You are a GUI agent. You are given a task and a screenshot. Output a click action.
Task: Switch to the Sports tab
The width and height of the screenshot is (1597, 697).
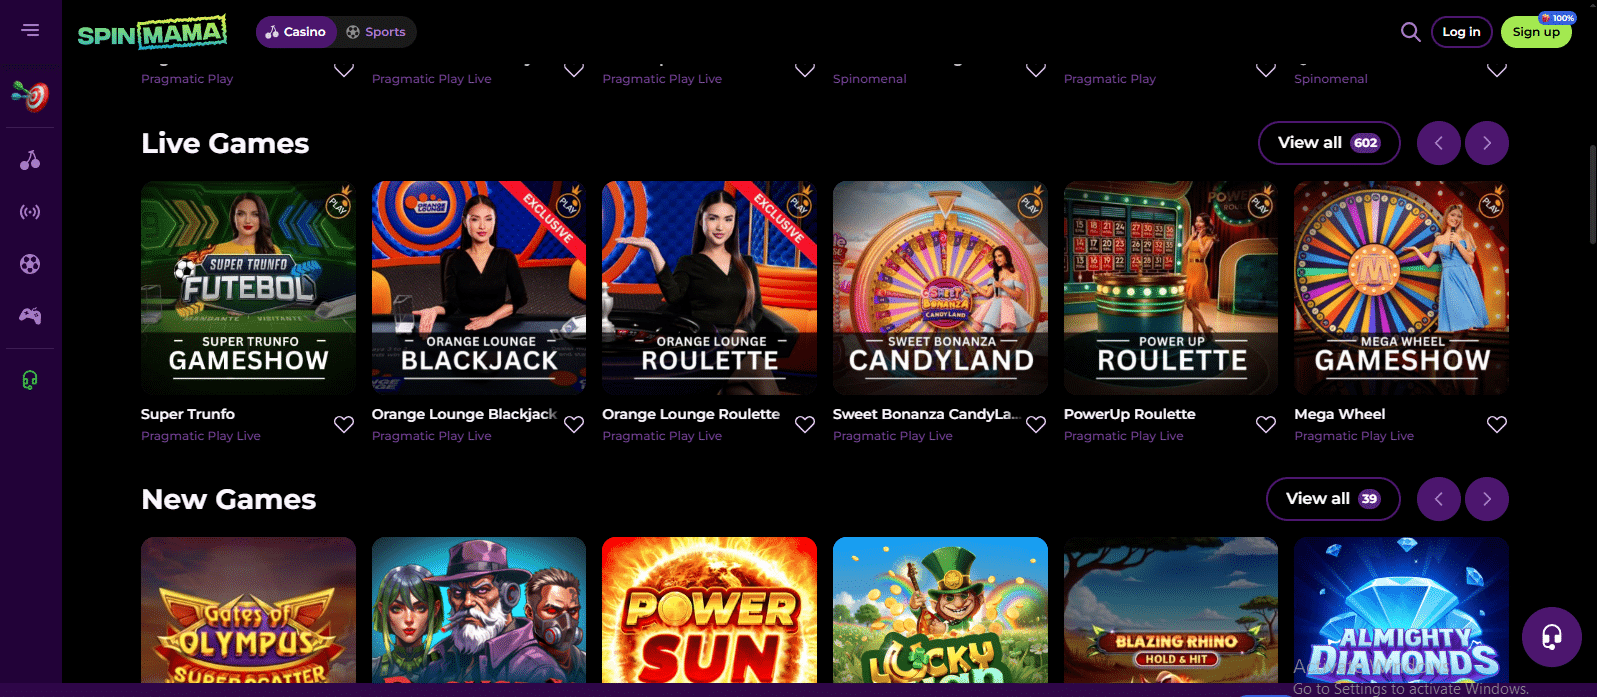coord(376,32)
